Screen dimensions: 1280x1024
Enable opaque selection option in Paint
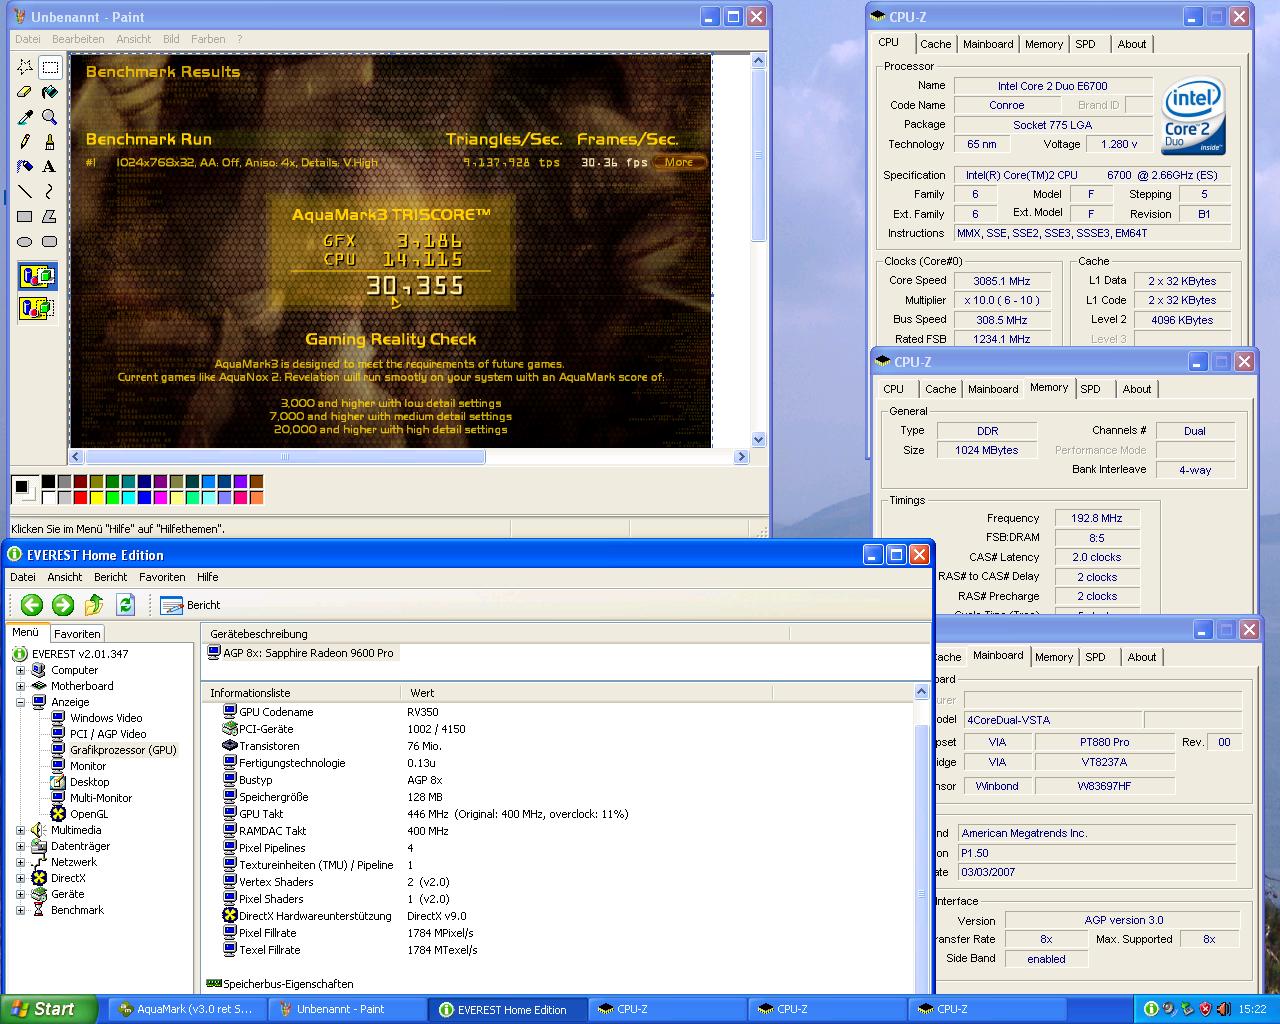coord(37,277)
